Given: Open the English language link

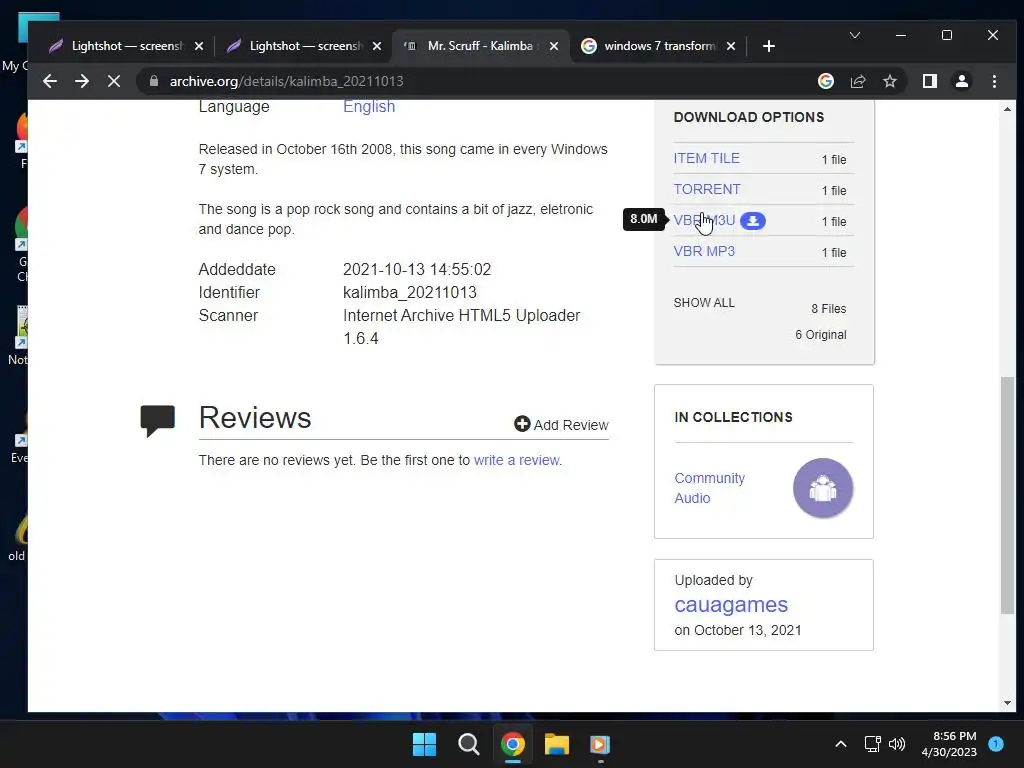Looking at the screenshot, I should click(369, 106).
